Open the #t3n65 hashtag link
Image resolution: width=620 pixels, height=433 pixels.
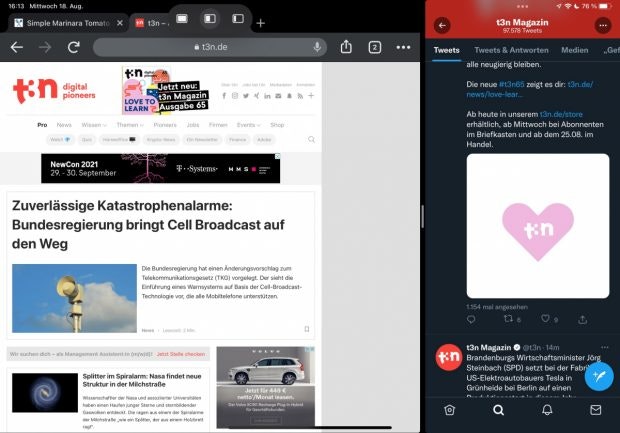point(511,84)
